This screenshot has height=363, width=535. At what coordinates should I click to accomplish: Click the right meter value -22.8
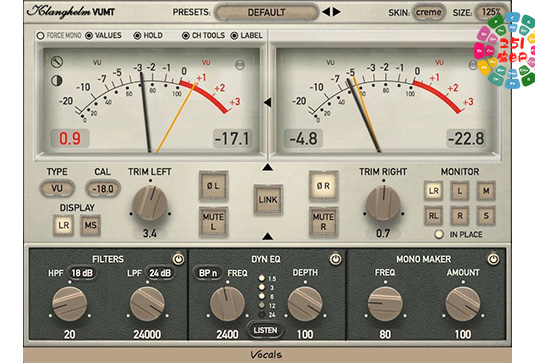point(466,139)
